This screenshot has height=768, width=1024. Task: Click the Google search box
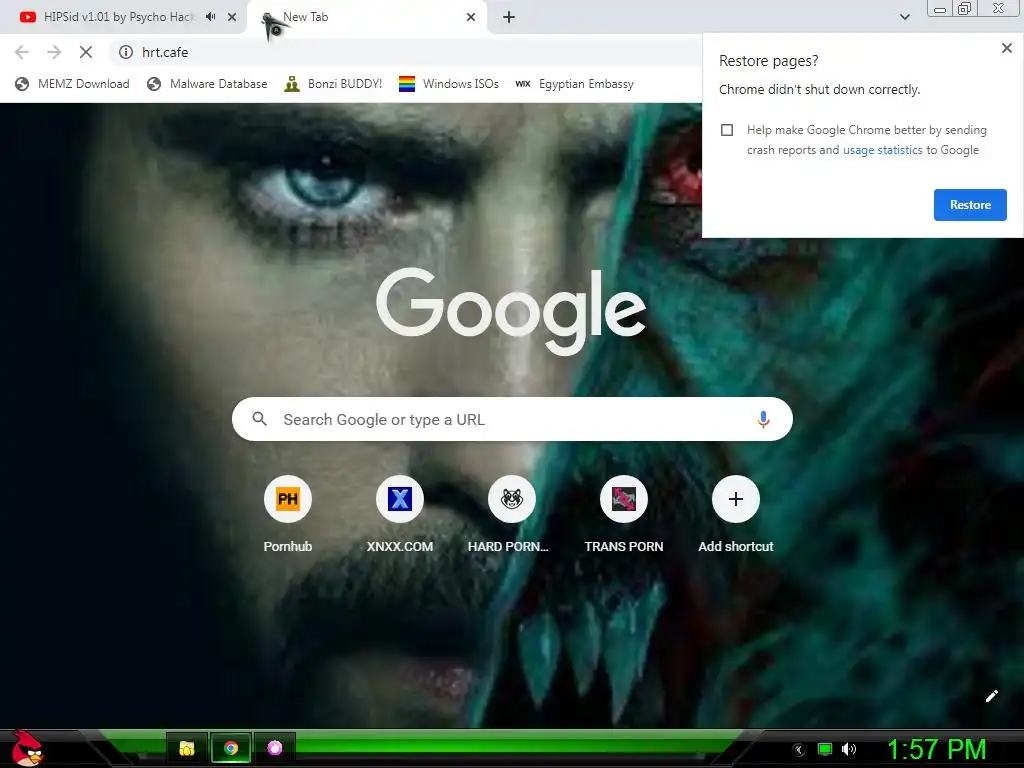pos(512,419)
